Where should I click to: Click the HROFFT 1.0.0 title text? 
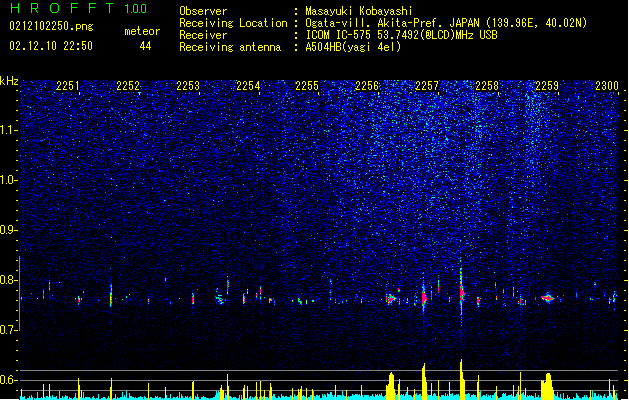point(79,8)
